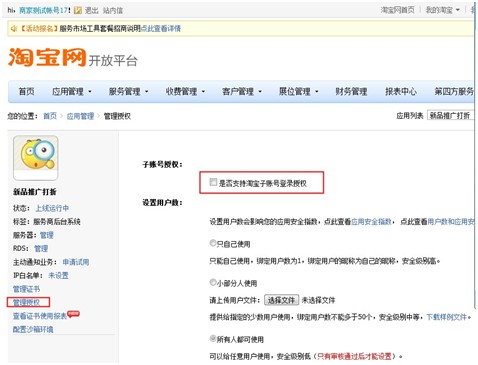Expand the 服务管理 menu dropdown
The height and width of the screenshot is (365, 478).
coord(128,91)
